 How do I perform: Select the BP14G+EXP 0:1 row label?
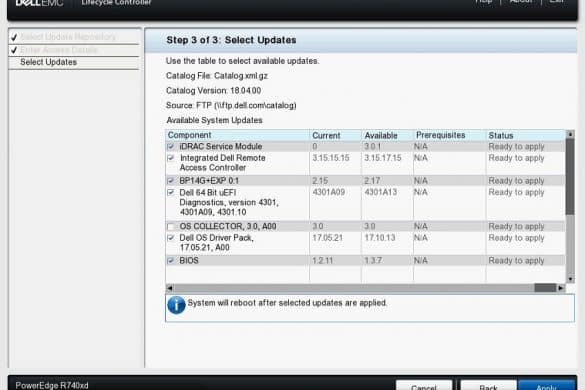(209, 181)
